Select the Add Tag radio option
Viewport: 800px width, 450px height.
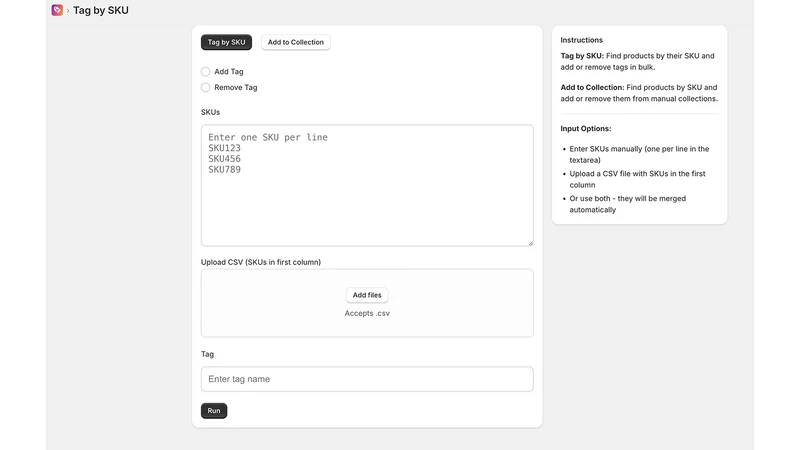205,71
